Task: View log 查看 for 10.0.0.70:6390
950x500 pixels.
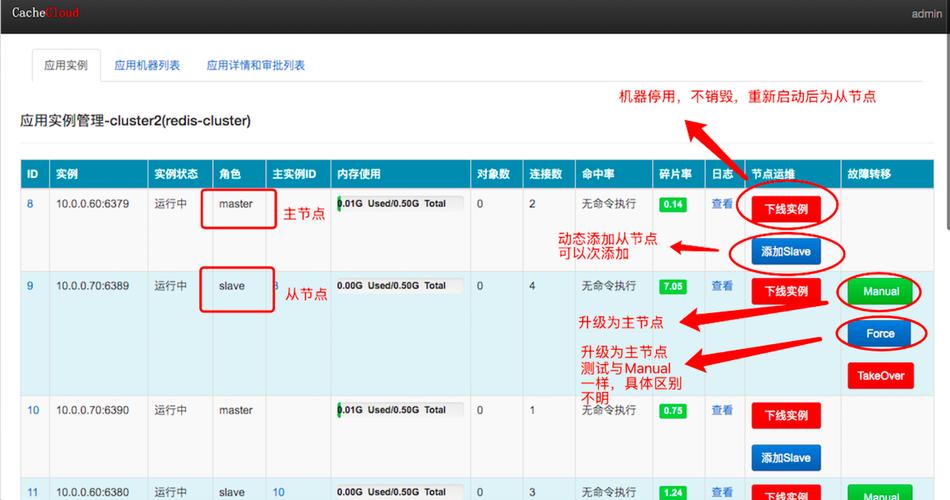Action: 722,410
